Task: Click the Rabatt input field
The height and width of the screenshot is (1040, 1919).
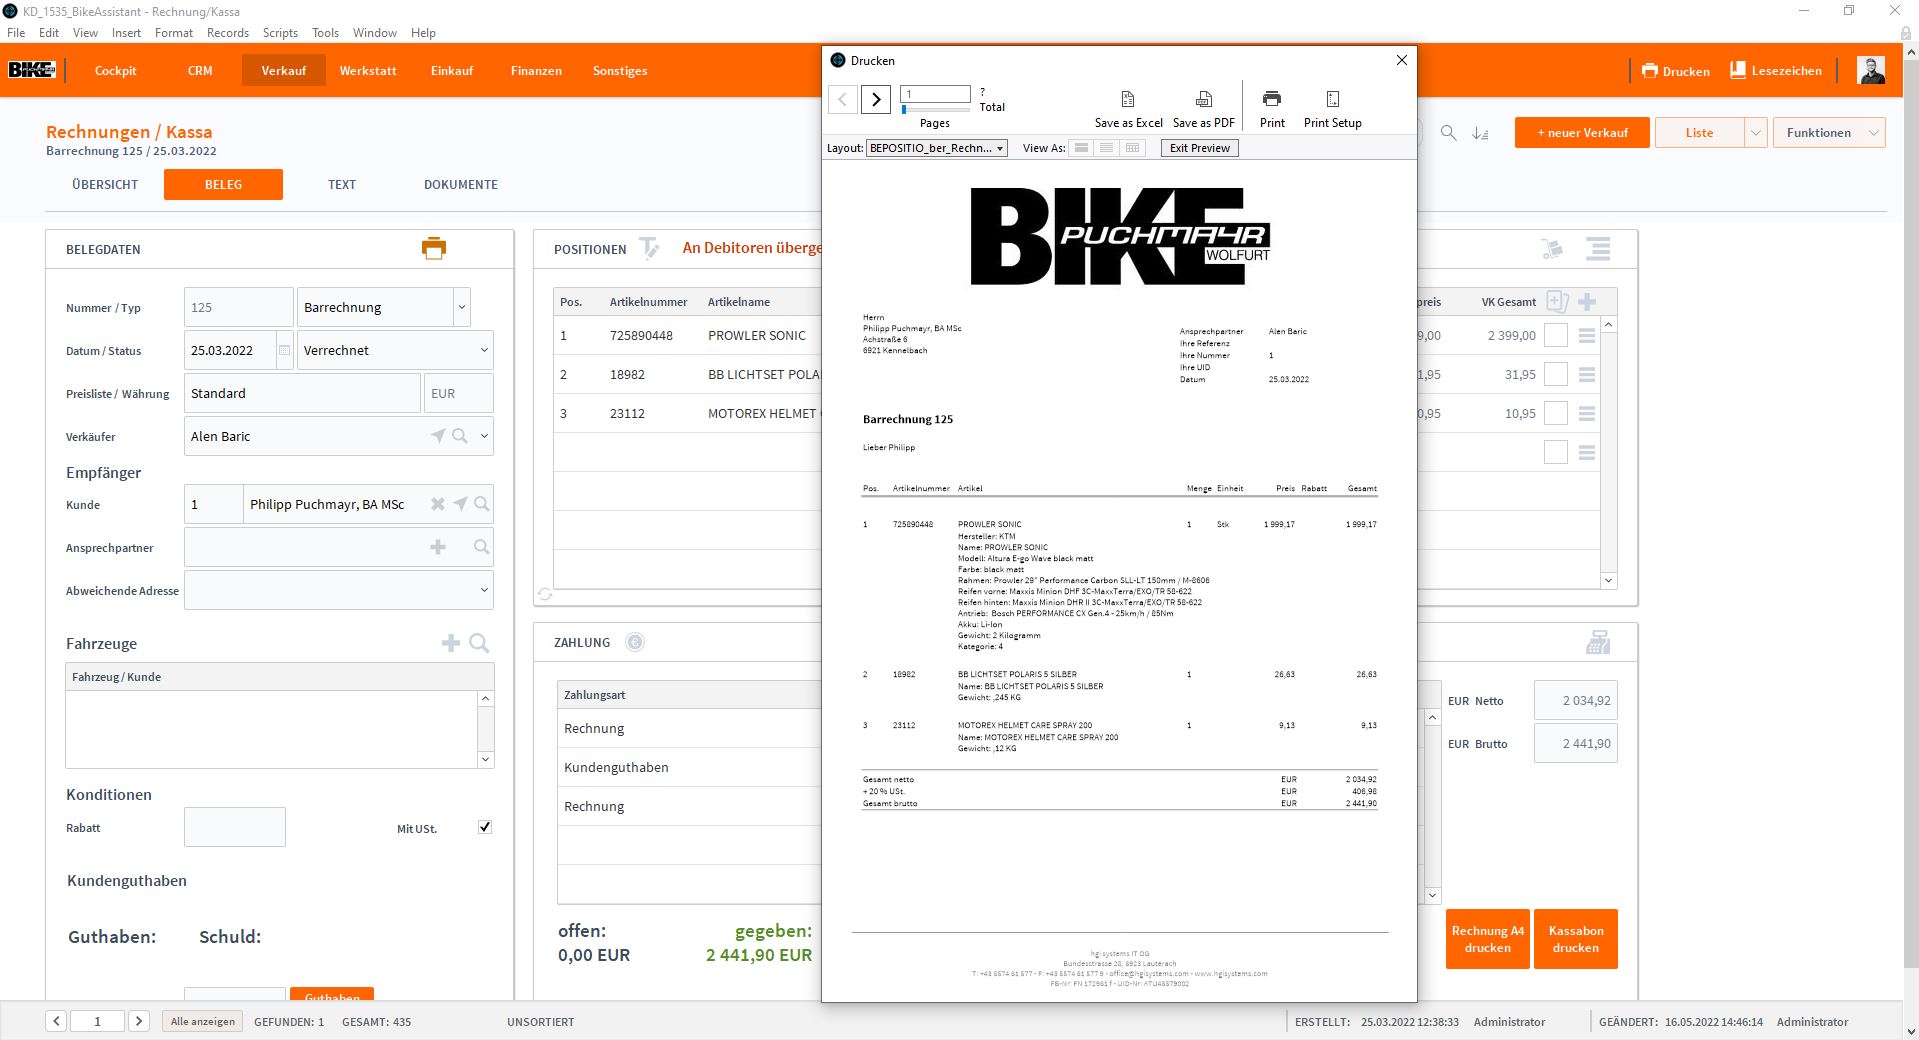Action: [235, 827]
